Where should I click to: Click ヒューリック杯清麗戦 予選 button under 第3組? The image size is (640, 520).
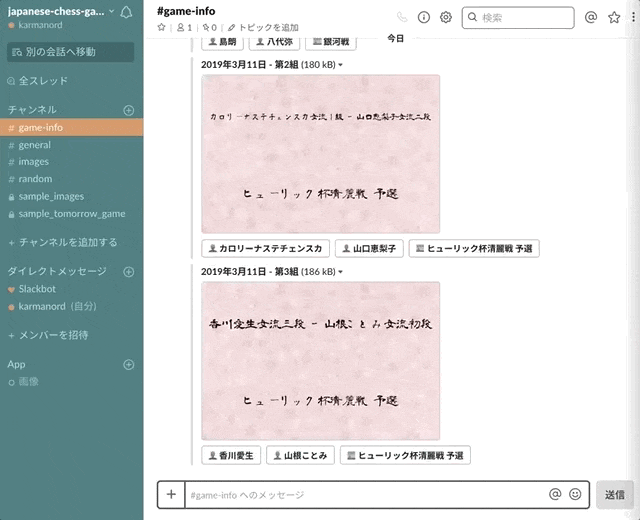pos(405,456)
